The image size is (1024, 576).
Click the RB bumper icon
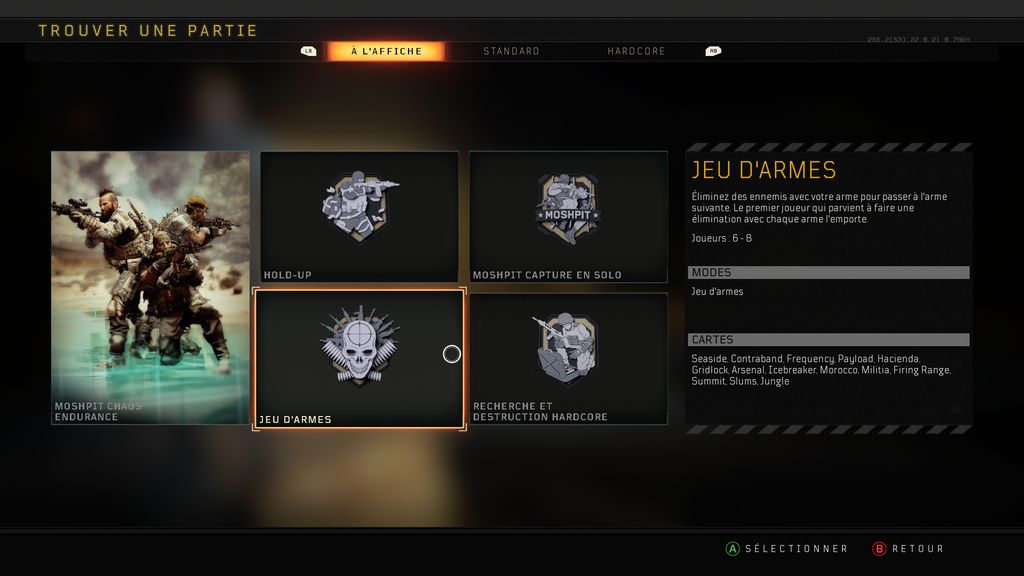(713, 51)
